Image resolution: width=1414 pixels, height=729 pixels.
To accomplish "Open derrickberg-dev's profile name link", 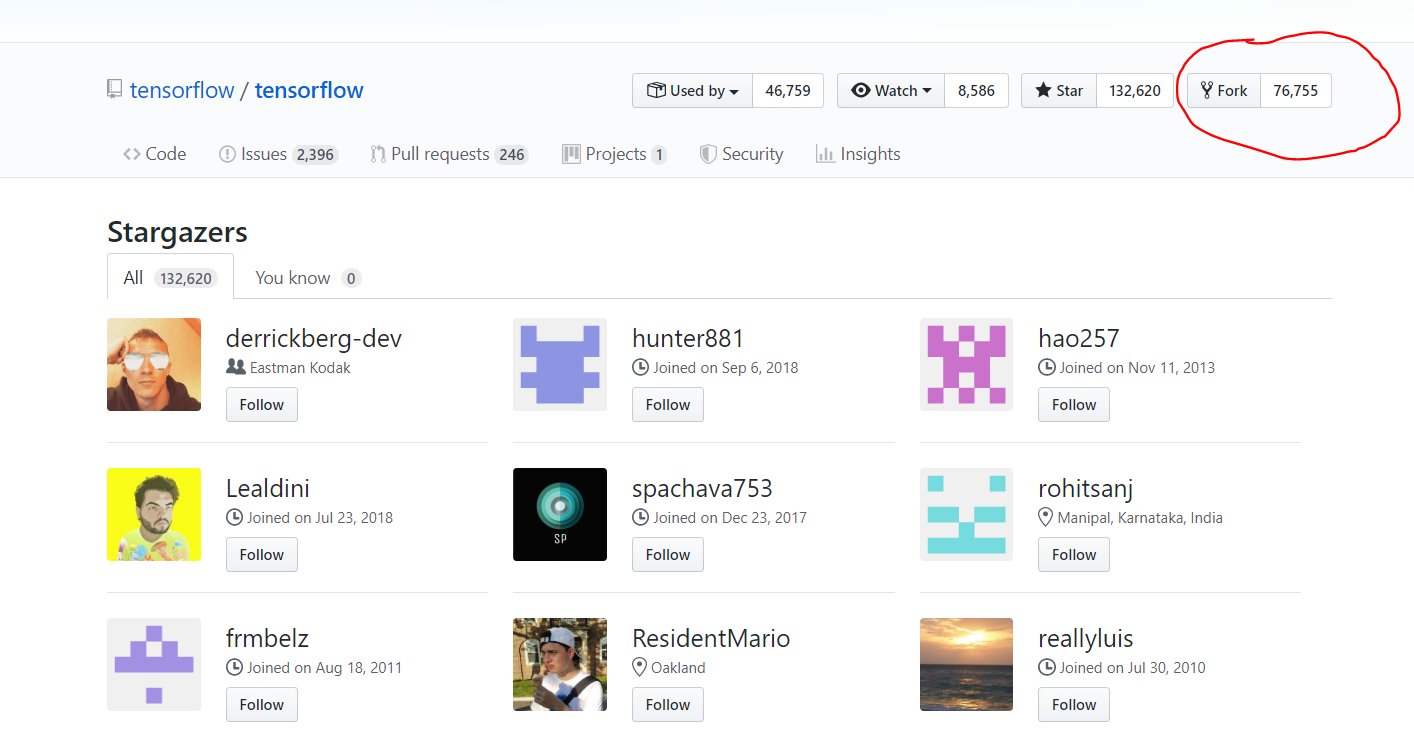I will (x=314, y=338).
